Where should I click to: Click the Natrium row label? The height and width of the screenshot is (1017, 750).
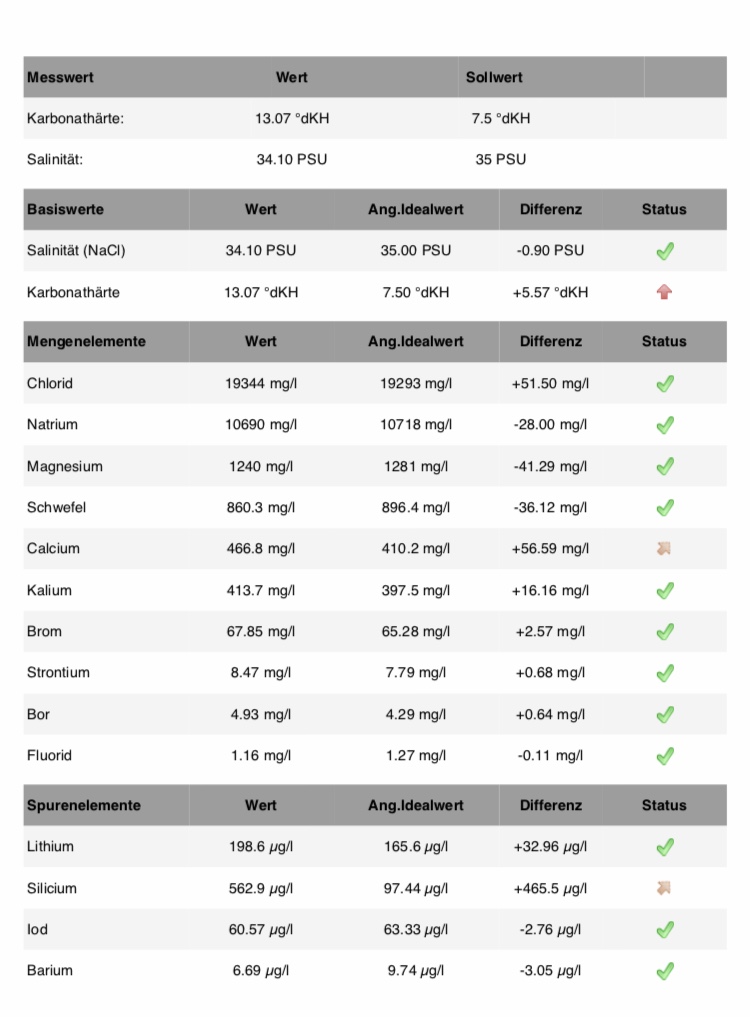point(52,424)
